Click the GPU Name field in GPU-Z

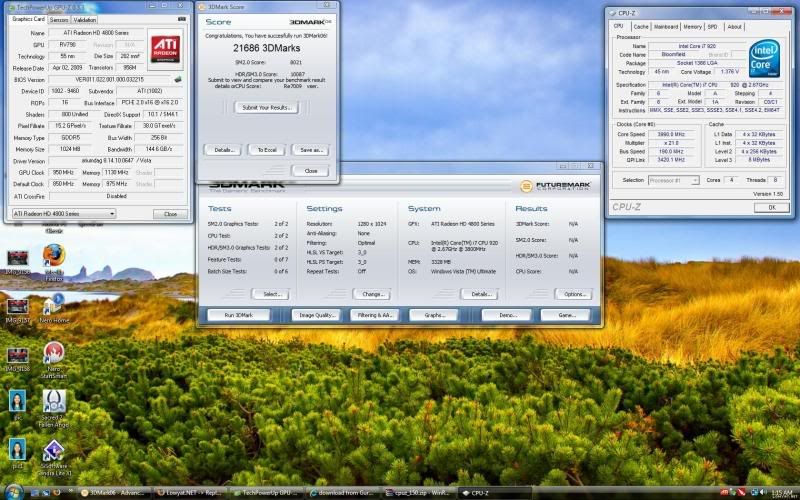coord(94,33)
